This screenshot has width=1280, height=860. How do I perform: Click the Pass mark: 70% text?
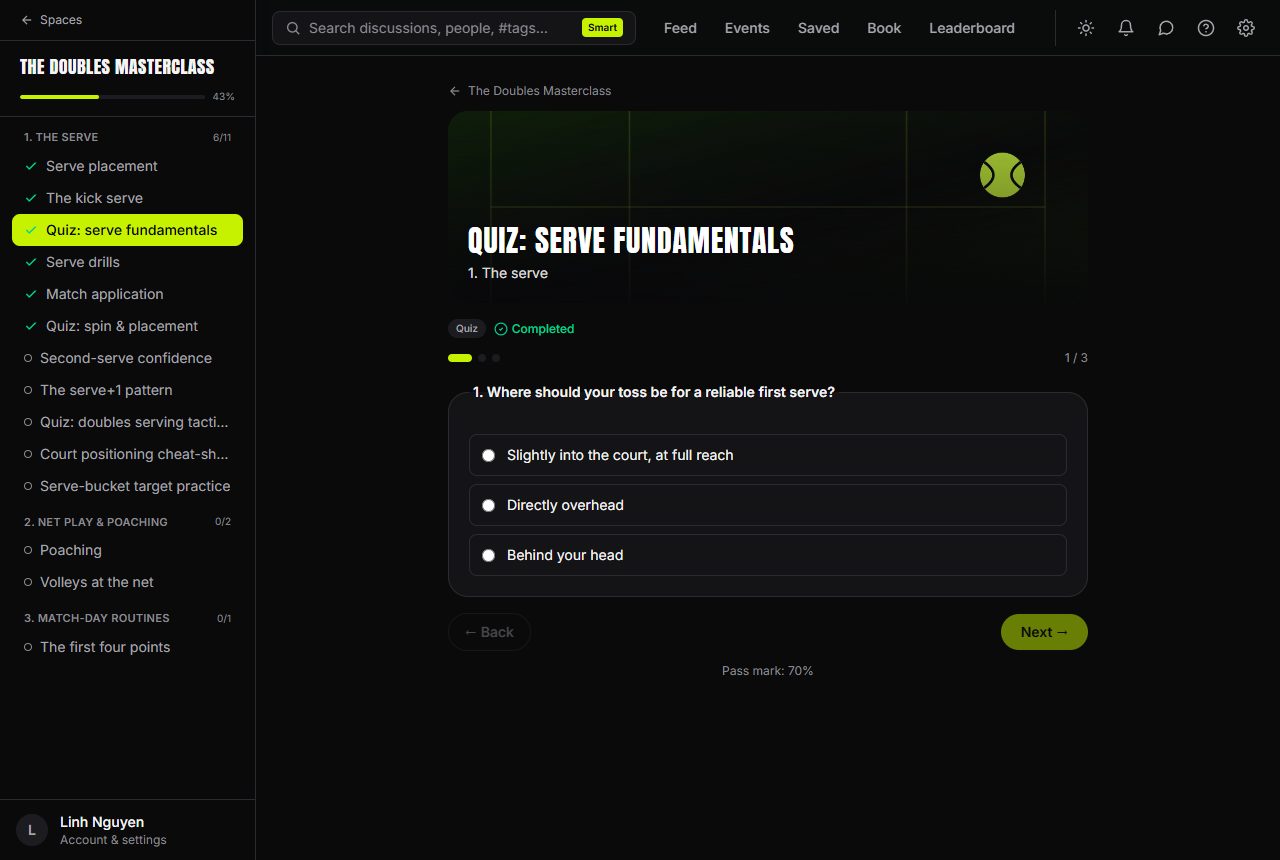tap(768, 671)
